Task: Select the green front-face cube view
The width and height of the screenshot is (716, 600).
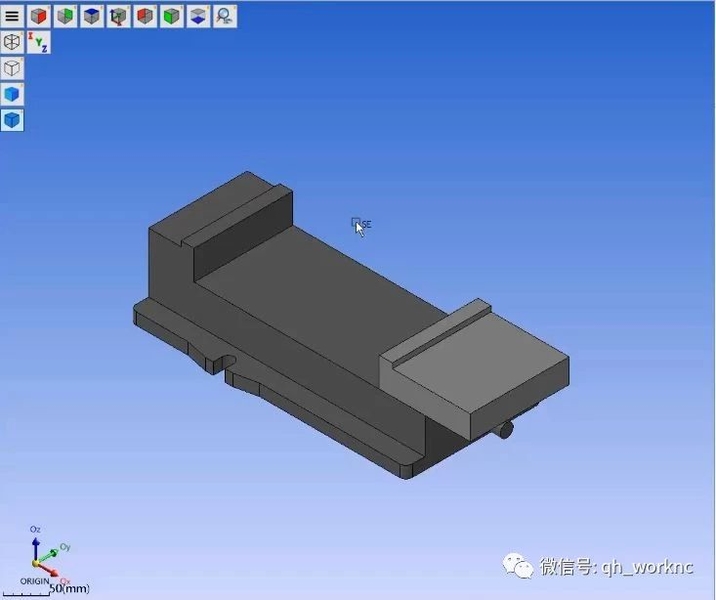Action: click(x=171, y=16)
